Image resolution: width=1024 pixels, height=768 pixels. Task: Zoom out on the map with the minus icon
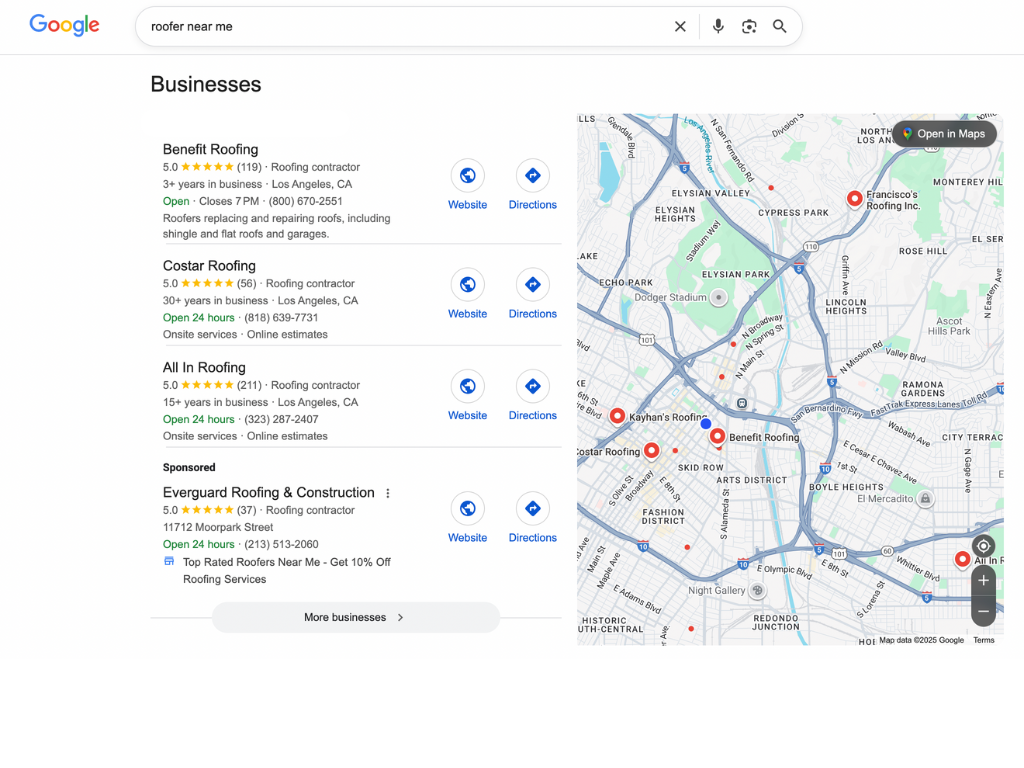pos(983,611)
